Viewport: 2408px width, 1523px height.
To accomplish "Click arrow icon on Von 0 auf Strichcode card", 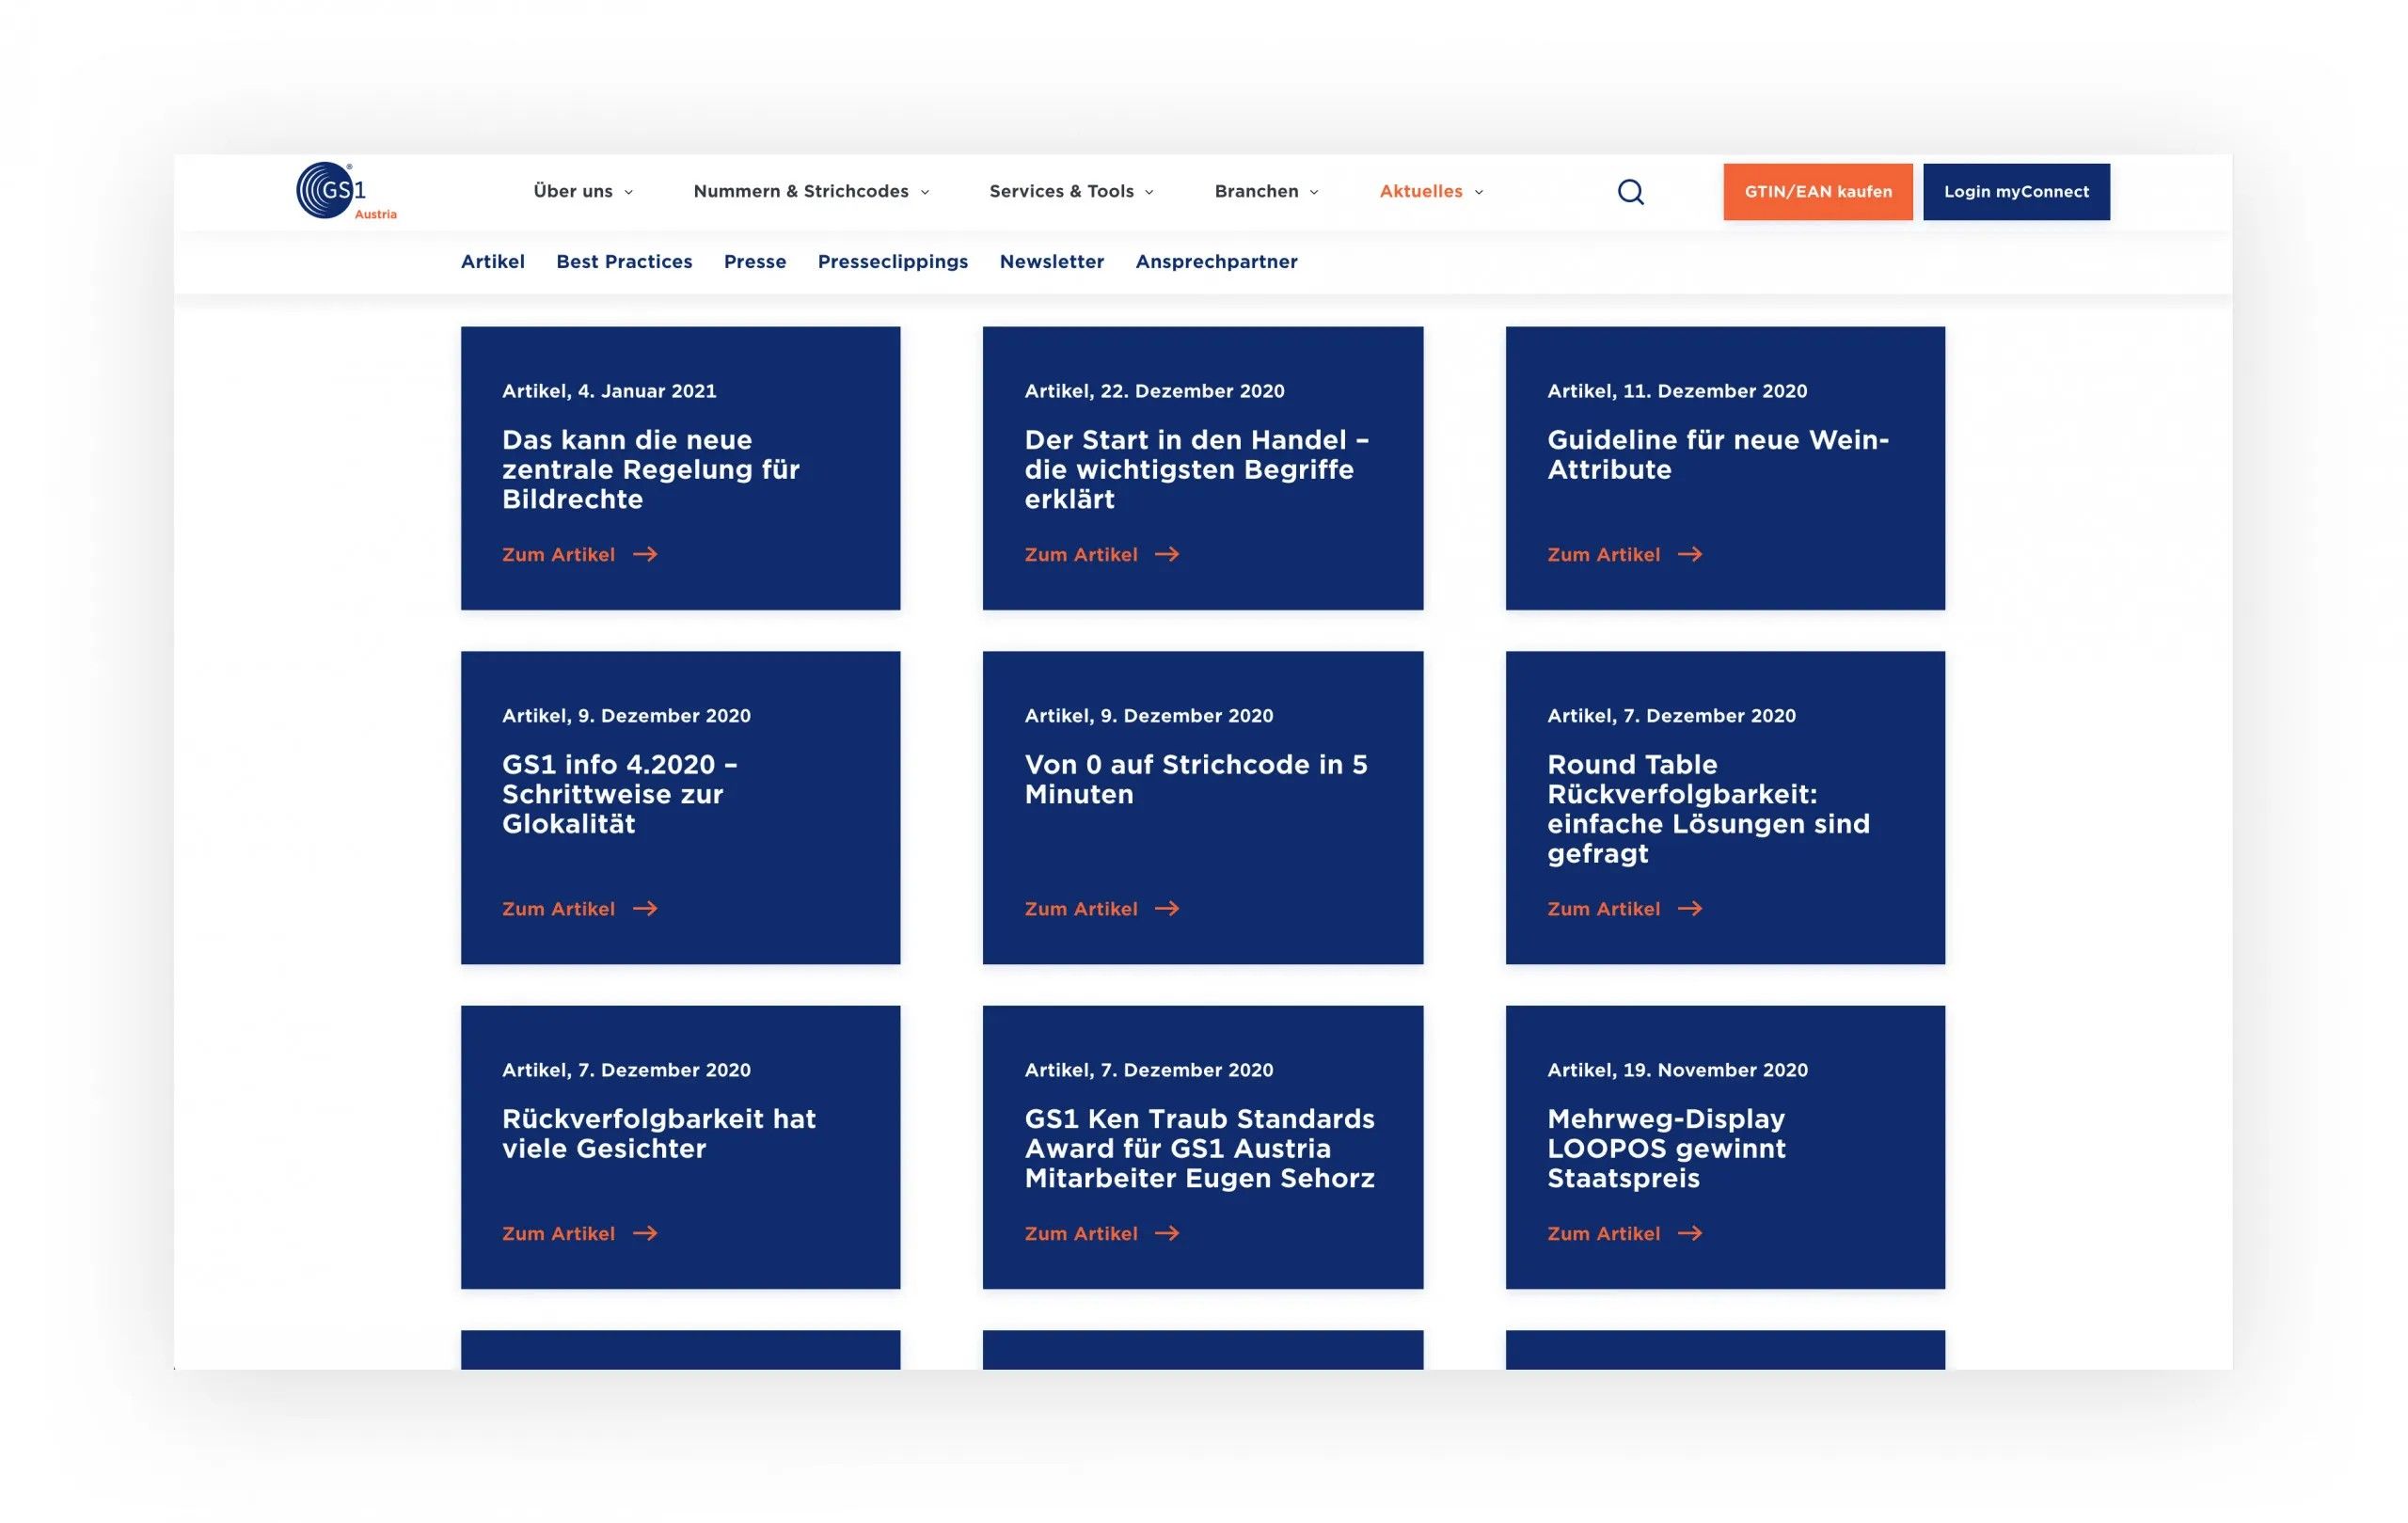I will 1167,908.
